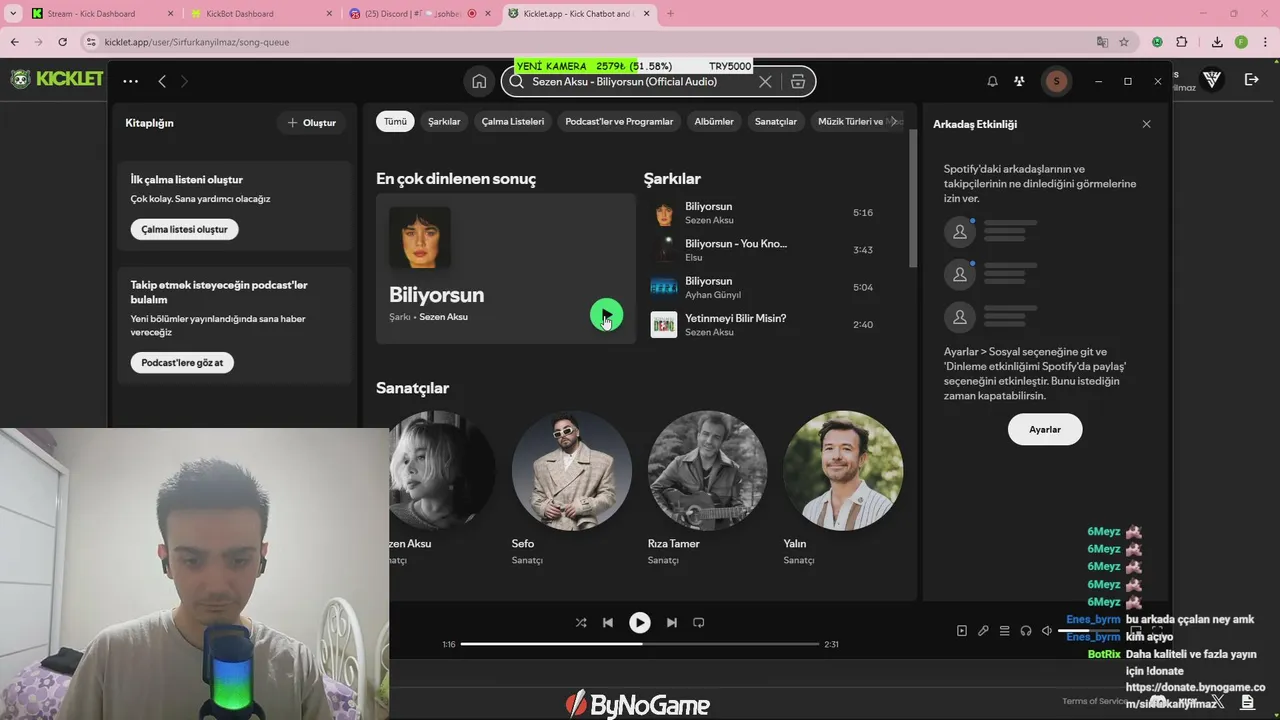This screenshot has height=720, width=1280.
Task: Open connect to a device icon
Action: coord(1026,631)
